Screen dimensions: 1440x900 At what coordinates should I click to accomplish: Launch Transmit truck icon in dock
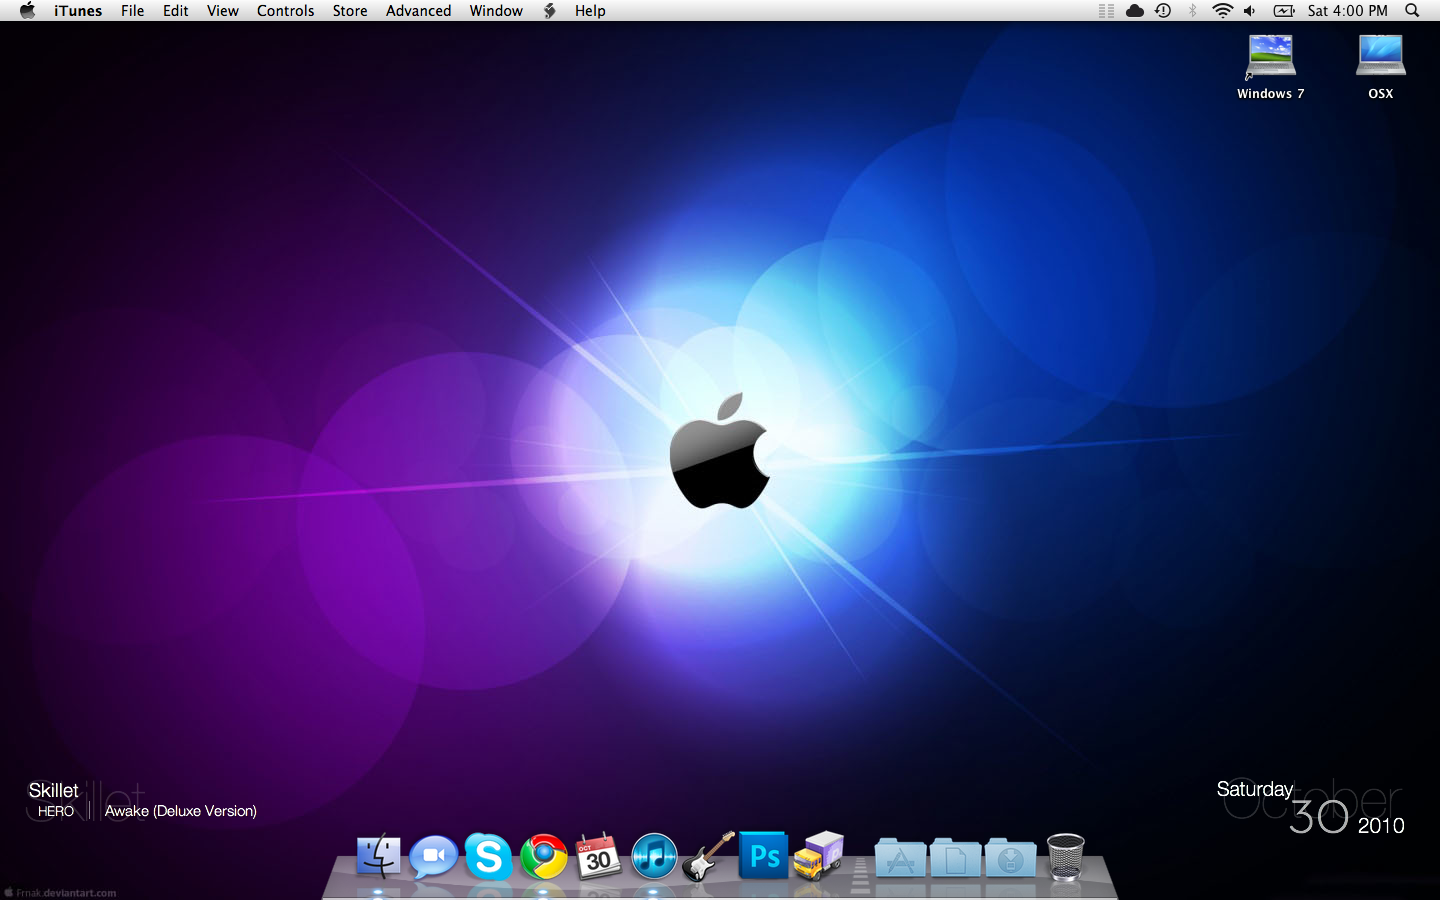point(819,856)
